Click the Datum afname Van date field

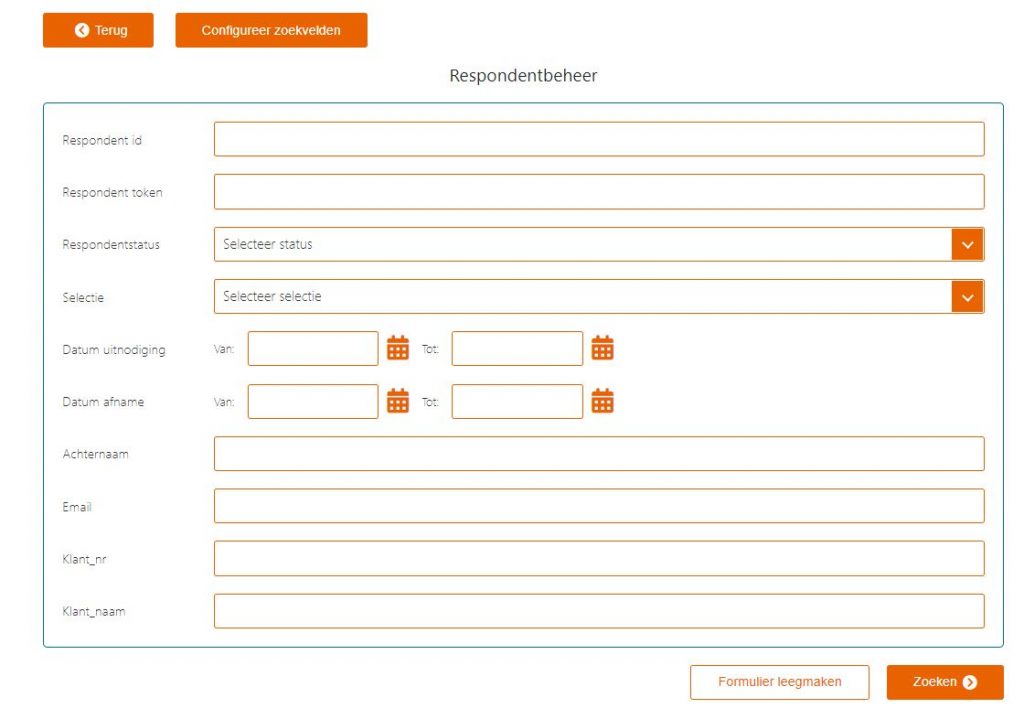pyautogui.click(x=313, y=401)
